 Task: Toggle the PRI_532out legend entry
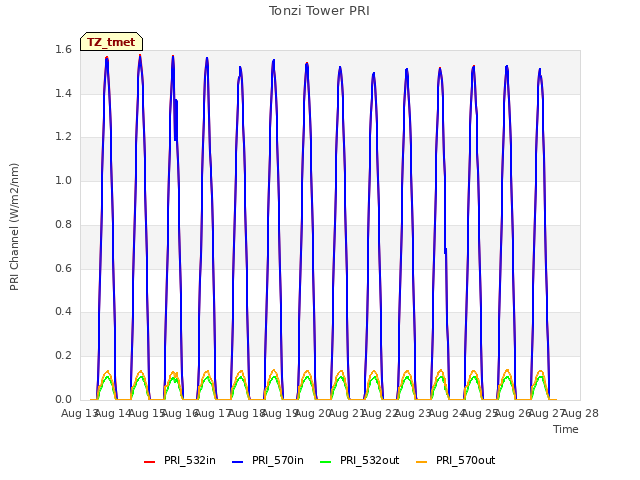point(360,460)
